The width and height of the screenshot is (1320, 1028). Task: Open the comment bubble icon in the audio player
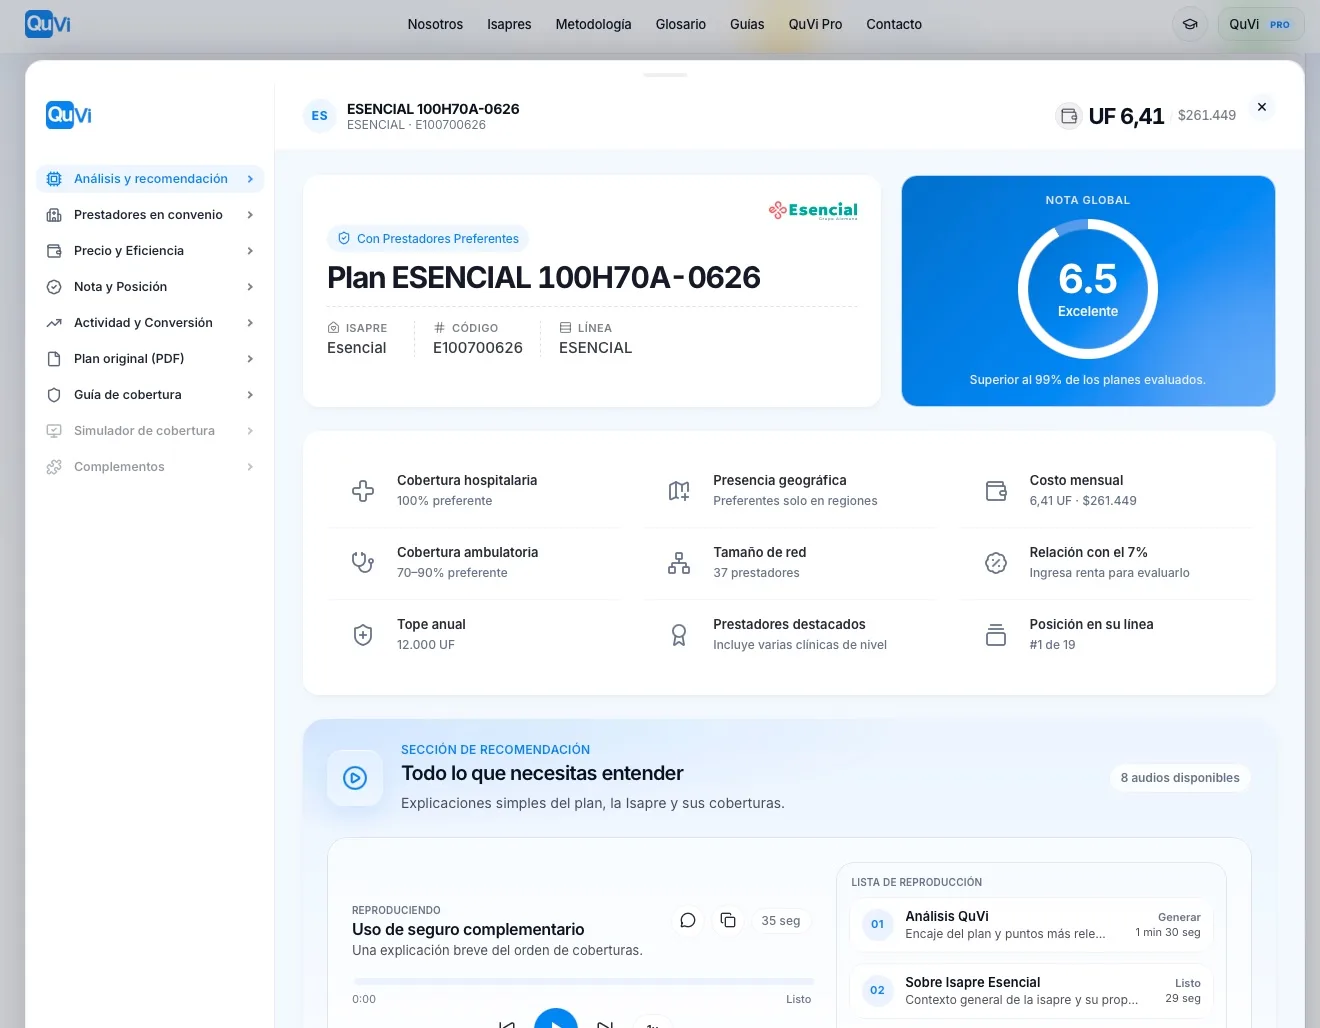click(688, 920)
